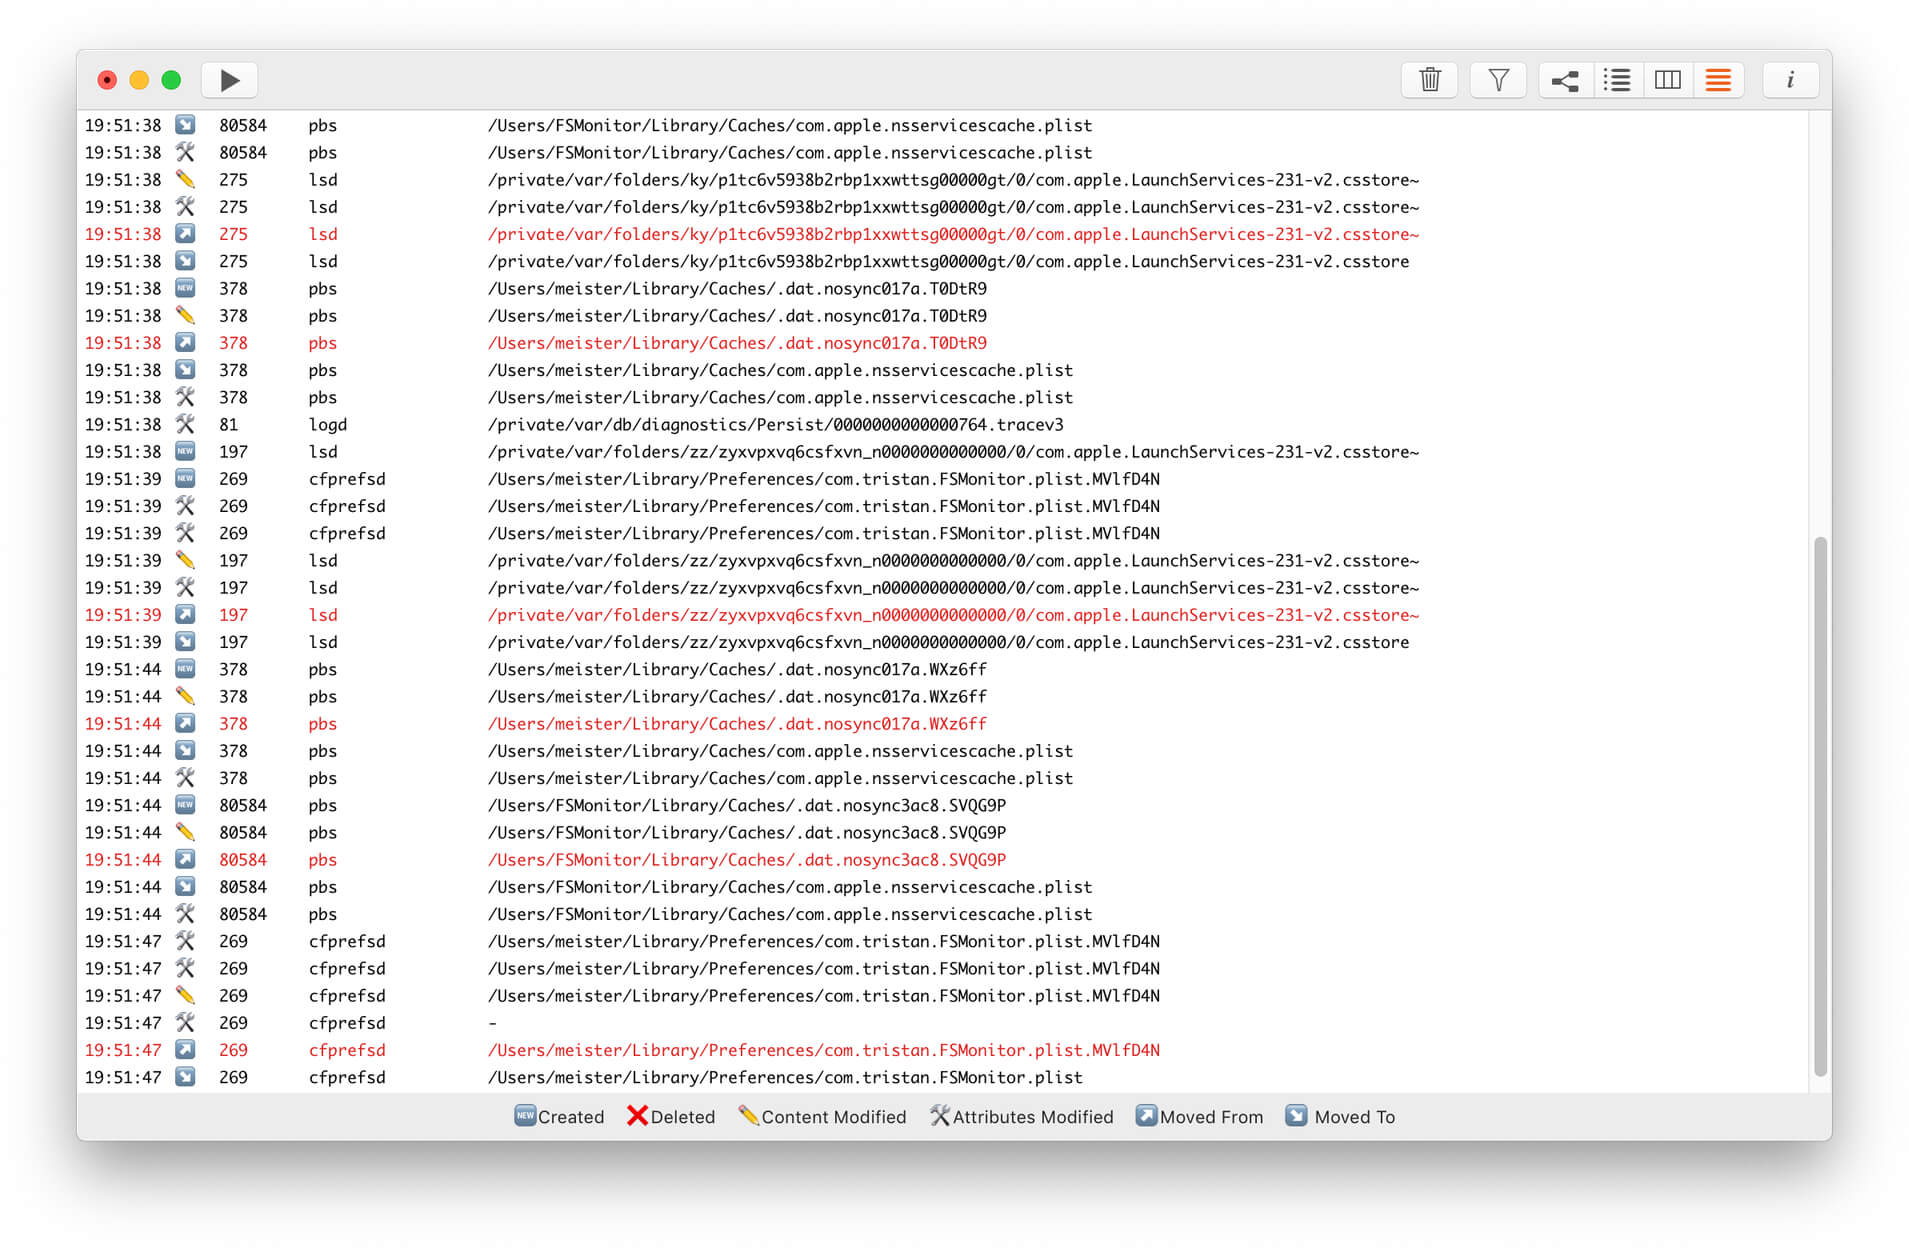The image size is (1909, 1248).
Task: Click the vertical scrollbar thumb
Action: [x=1820, y=806]
